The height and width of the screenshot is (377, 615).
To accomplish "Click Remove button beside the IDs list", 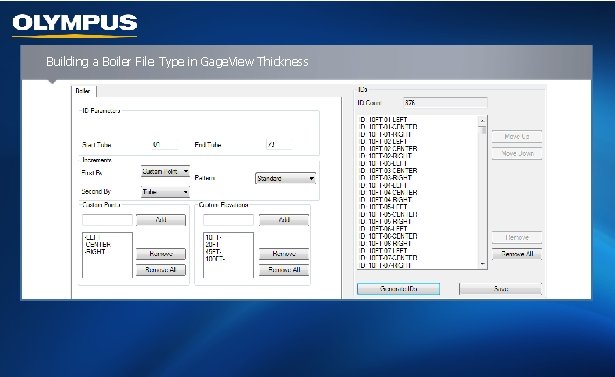I will pos(517,238).
